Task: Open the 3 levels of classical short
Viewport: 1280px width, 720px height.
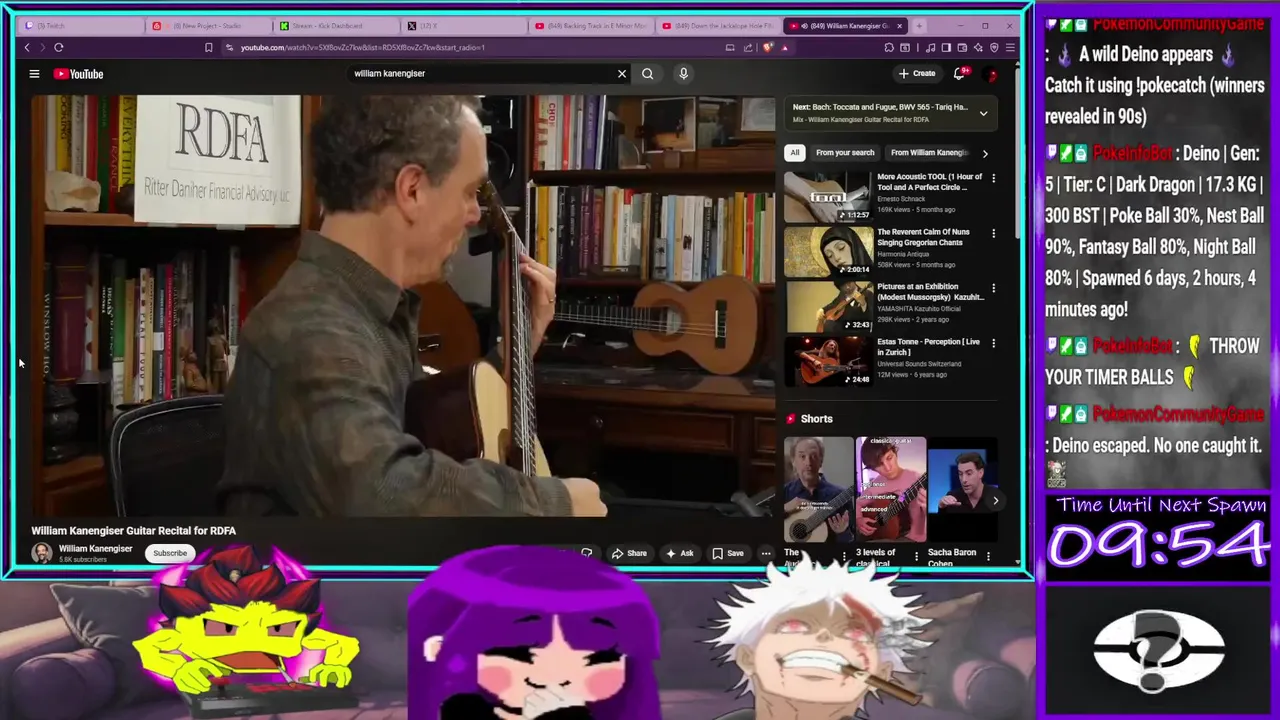Action: [x=891, y=489]
